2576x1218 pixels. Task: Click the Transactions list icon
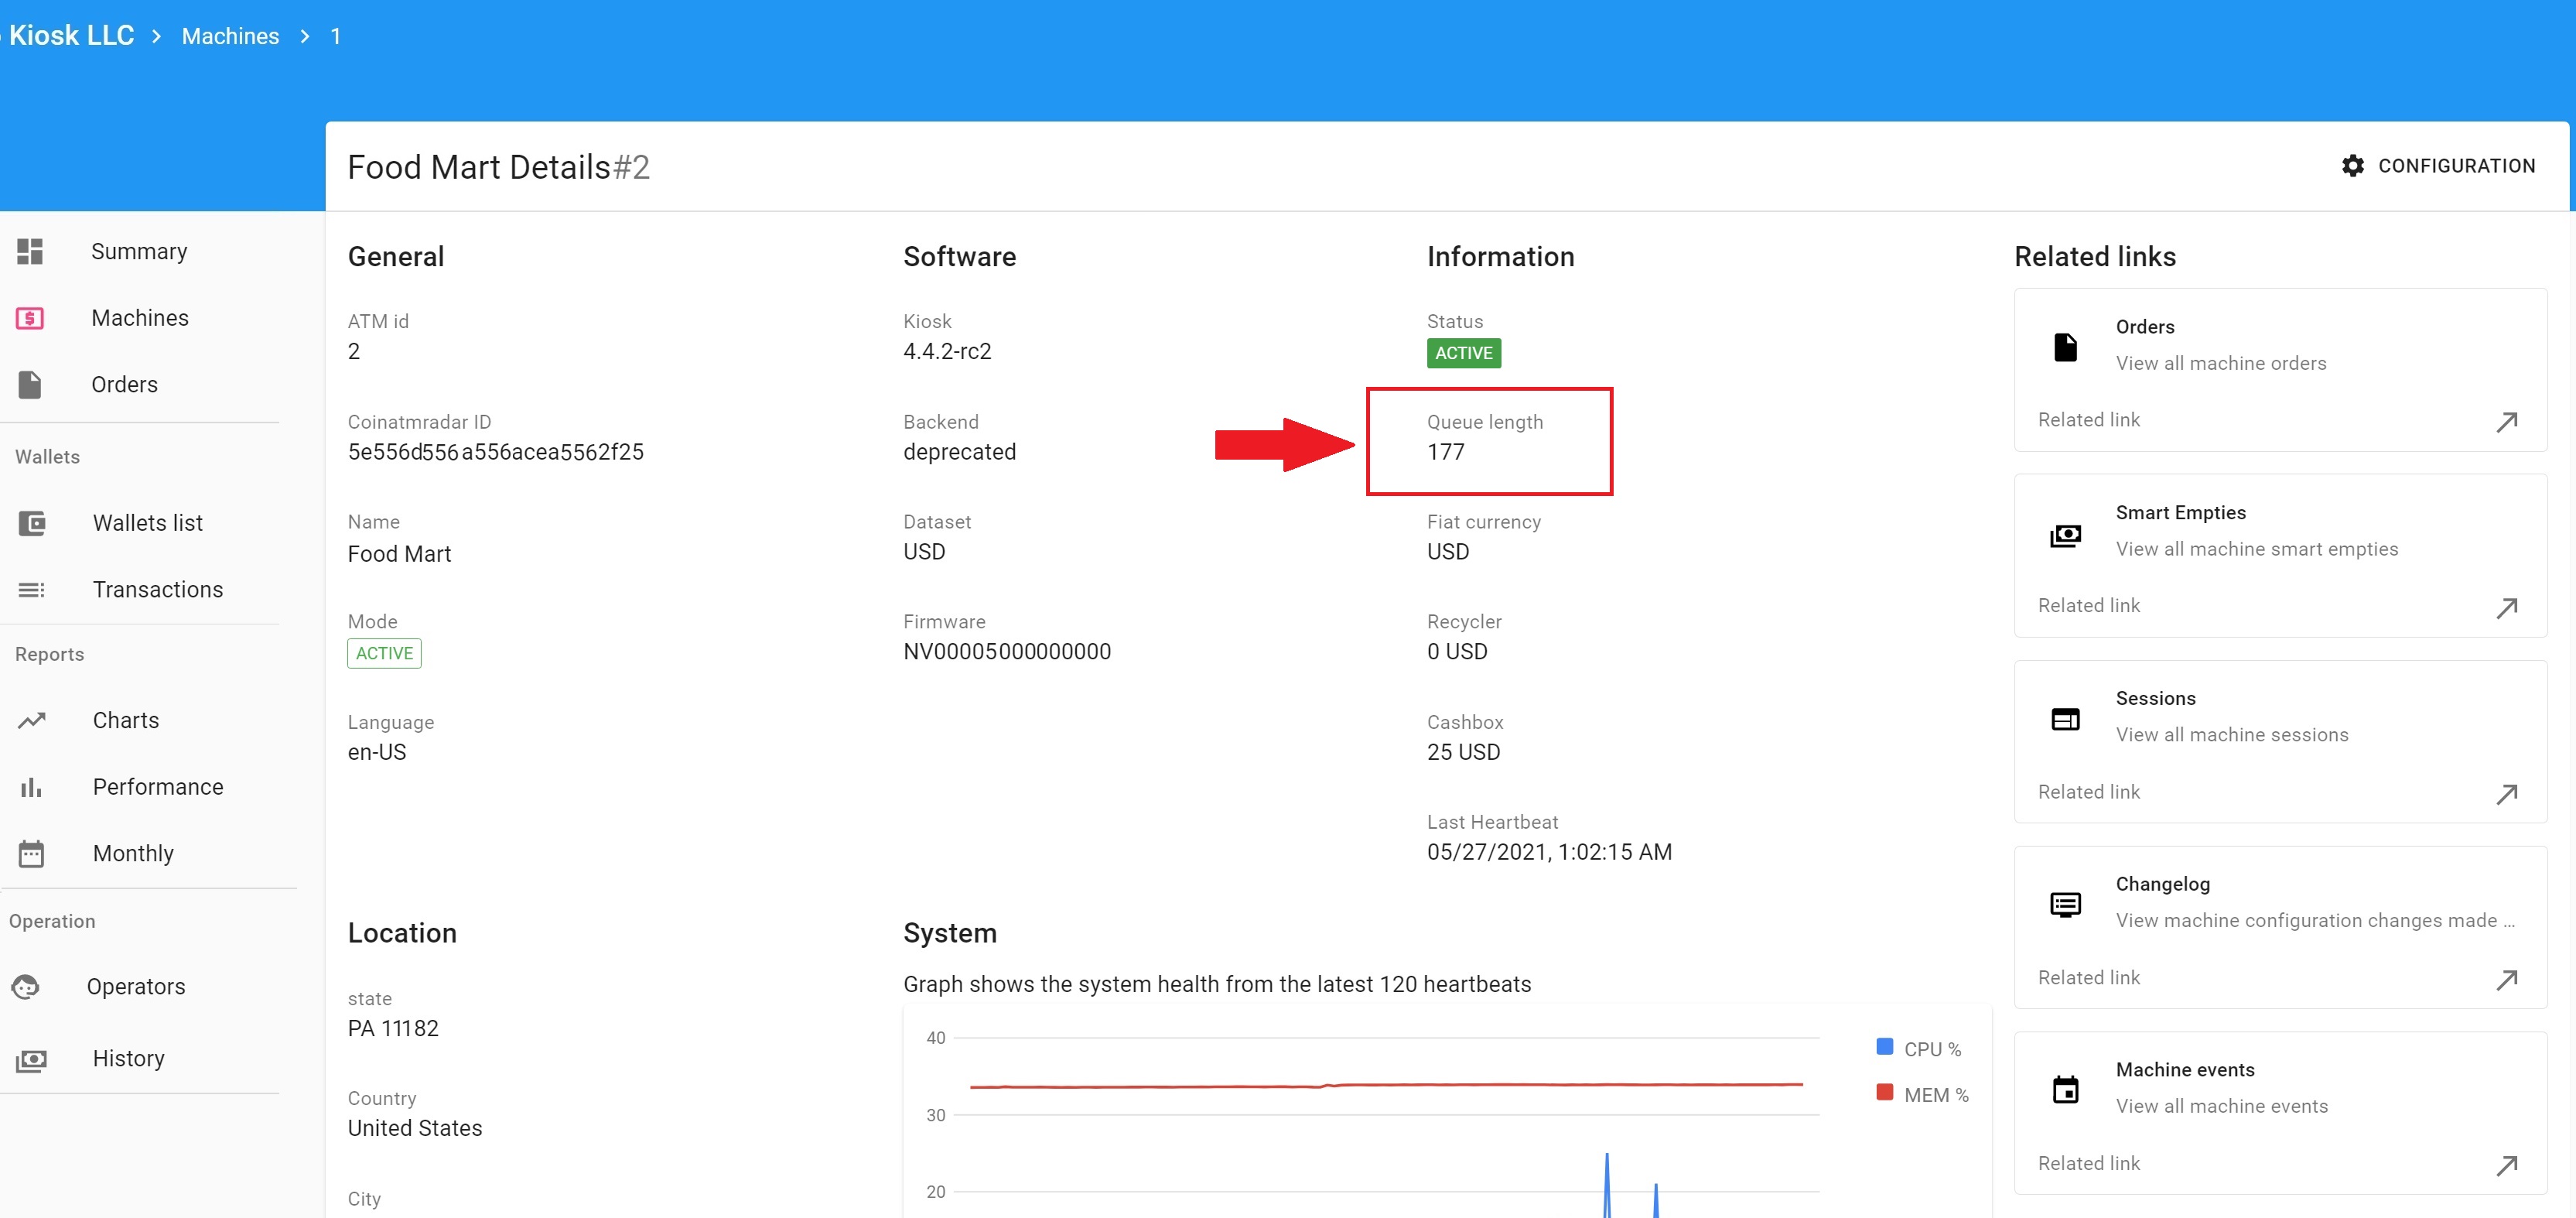[x=31, y=590]
